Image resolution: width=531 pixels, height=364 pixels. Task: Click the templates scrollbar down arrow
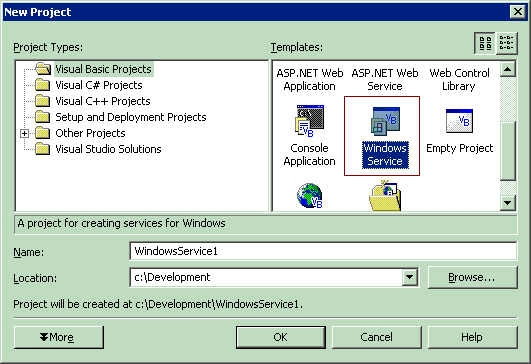click(x=508, y=203)
